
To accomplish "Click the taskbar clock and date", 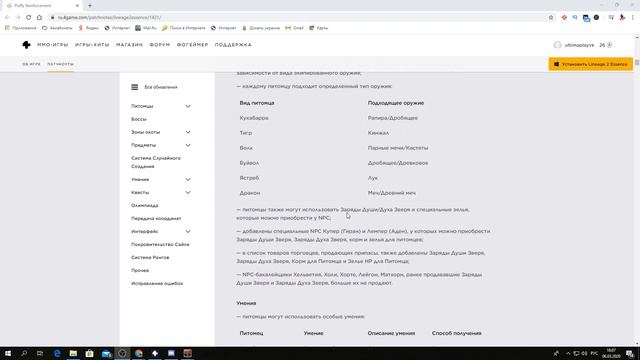I will tap(611, 353).
